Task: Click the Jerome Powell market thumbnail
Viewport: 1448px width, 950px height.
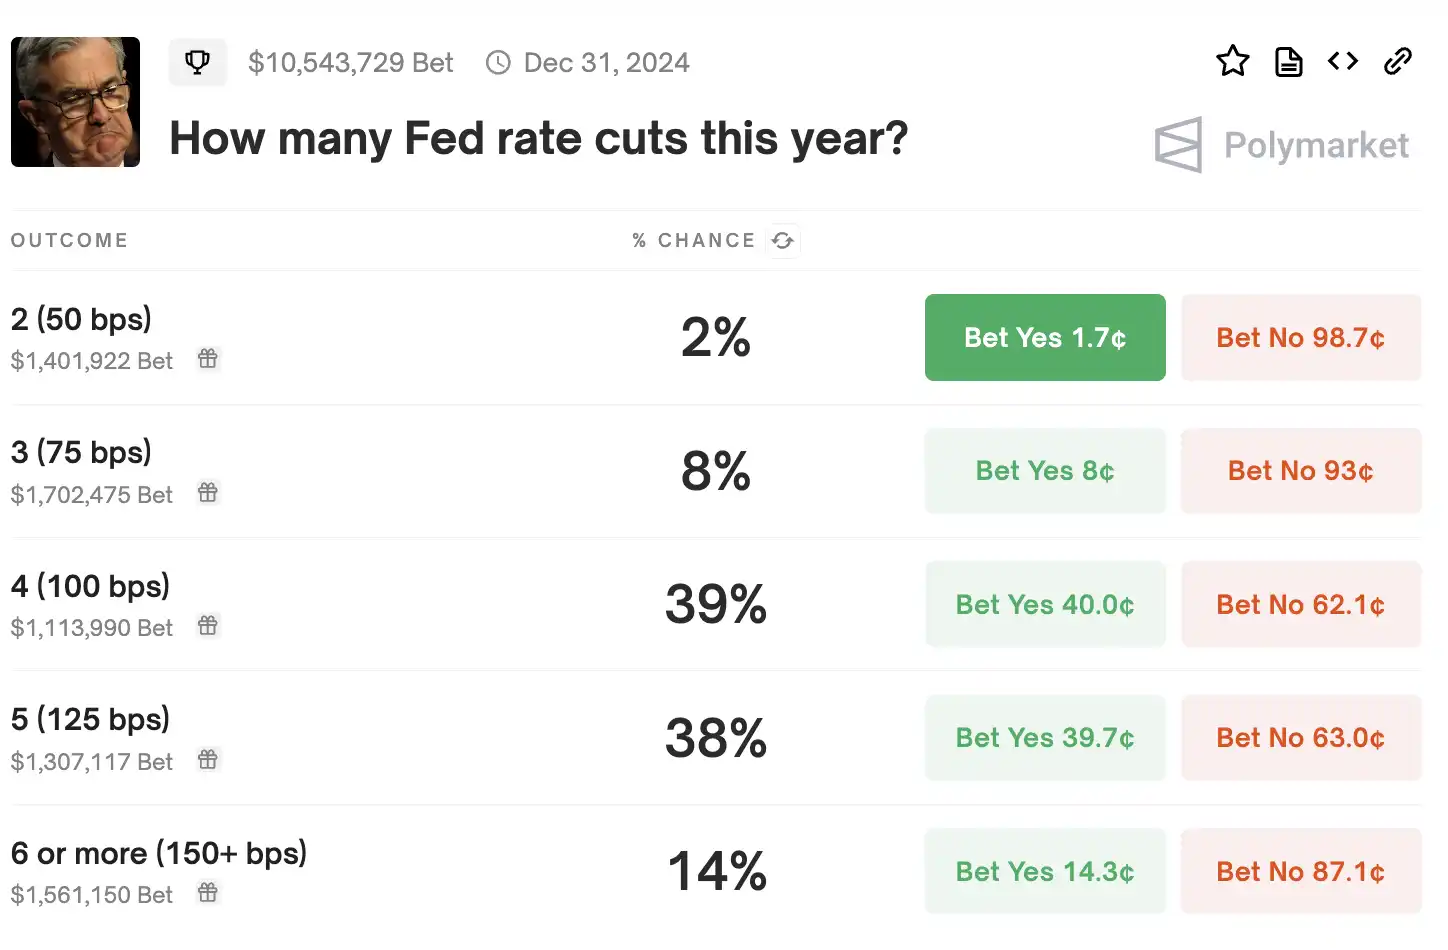Action: (76, 102)
